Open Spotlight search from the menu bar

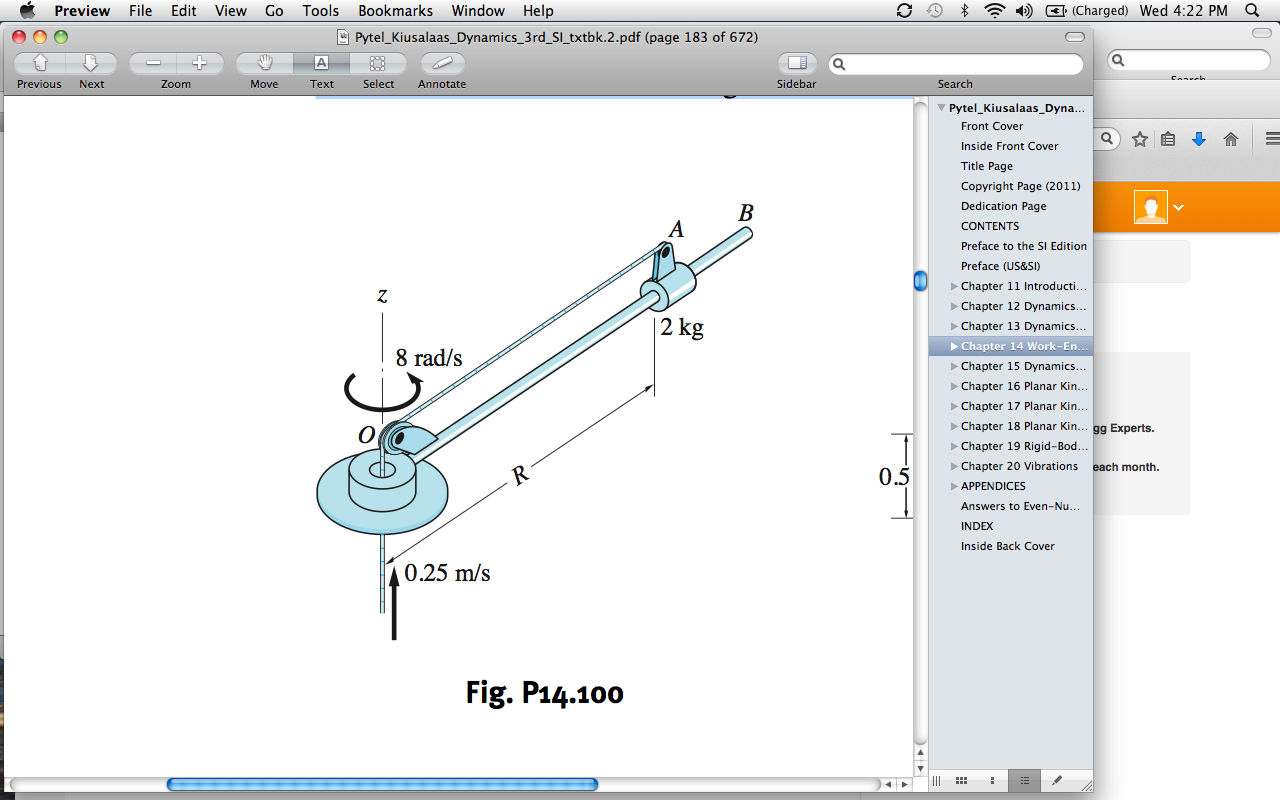(1253, 11)
